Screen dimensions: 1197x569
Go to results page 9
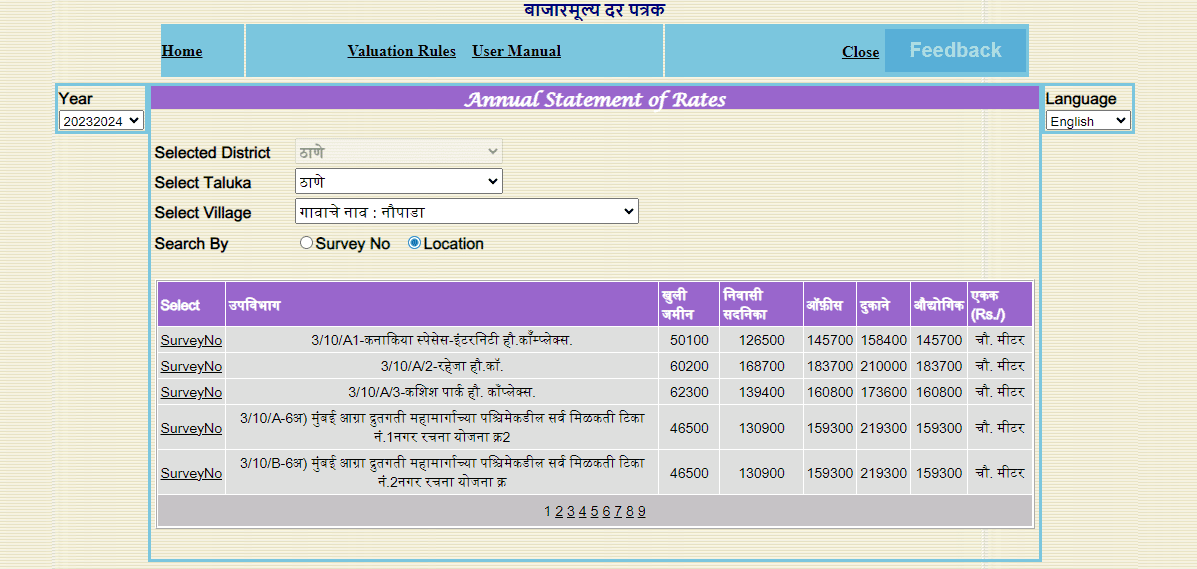coord(641,511)
